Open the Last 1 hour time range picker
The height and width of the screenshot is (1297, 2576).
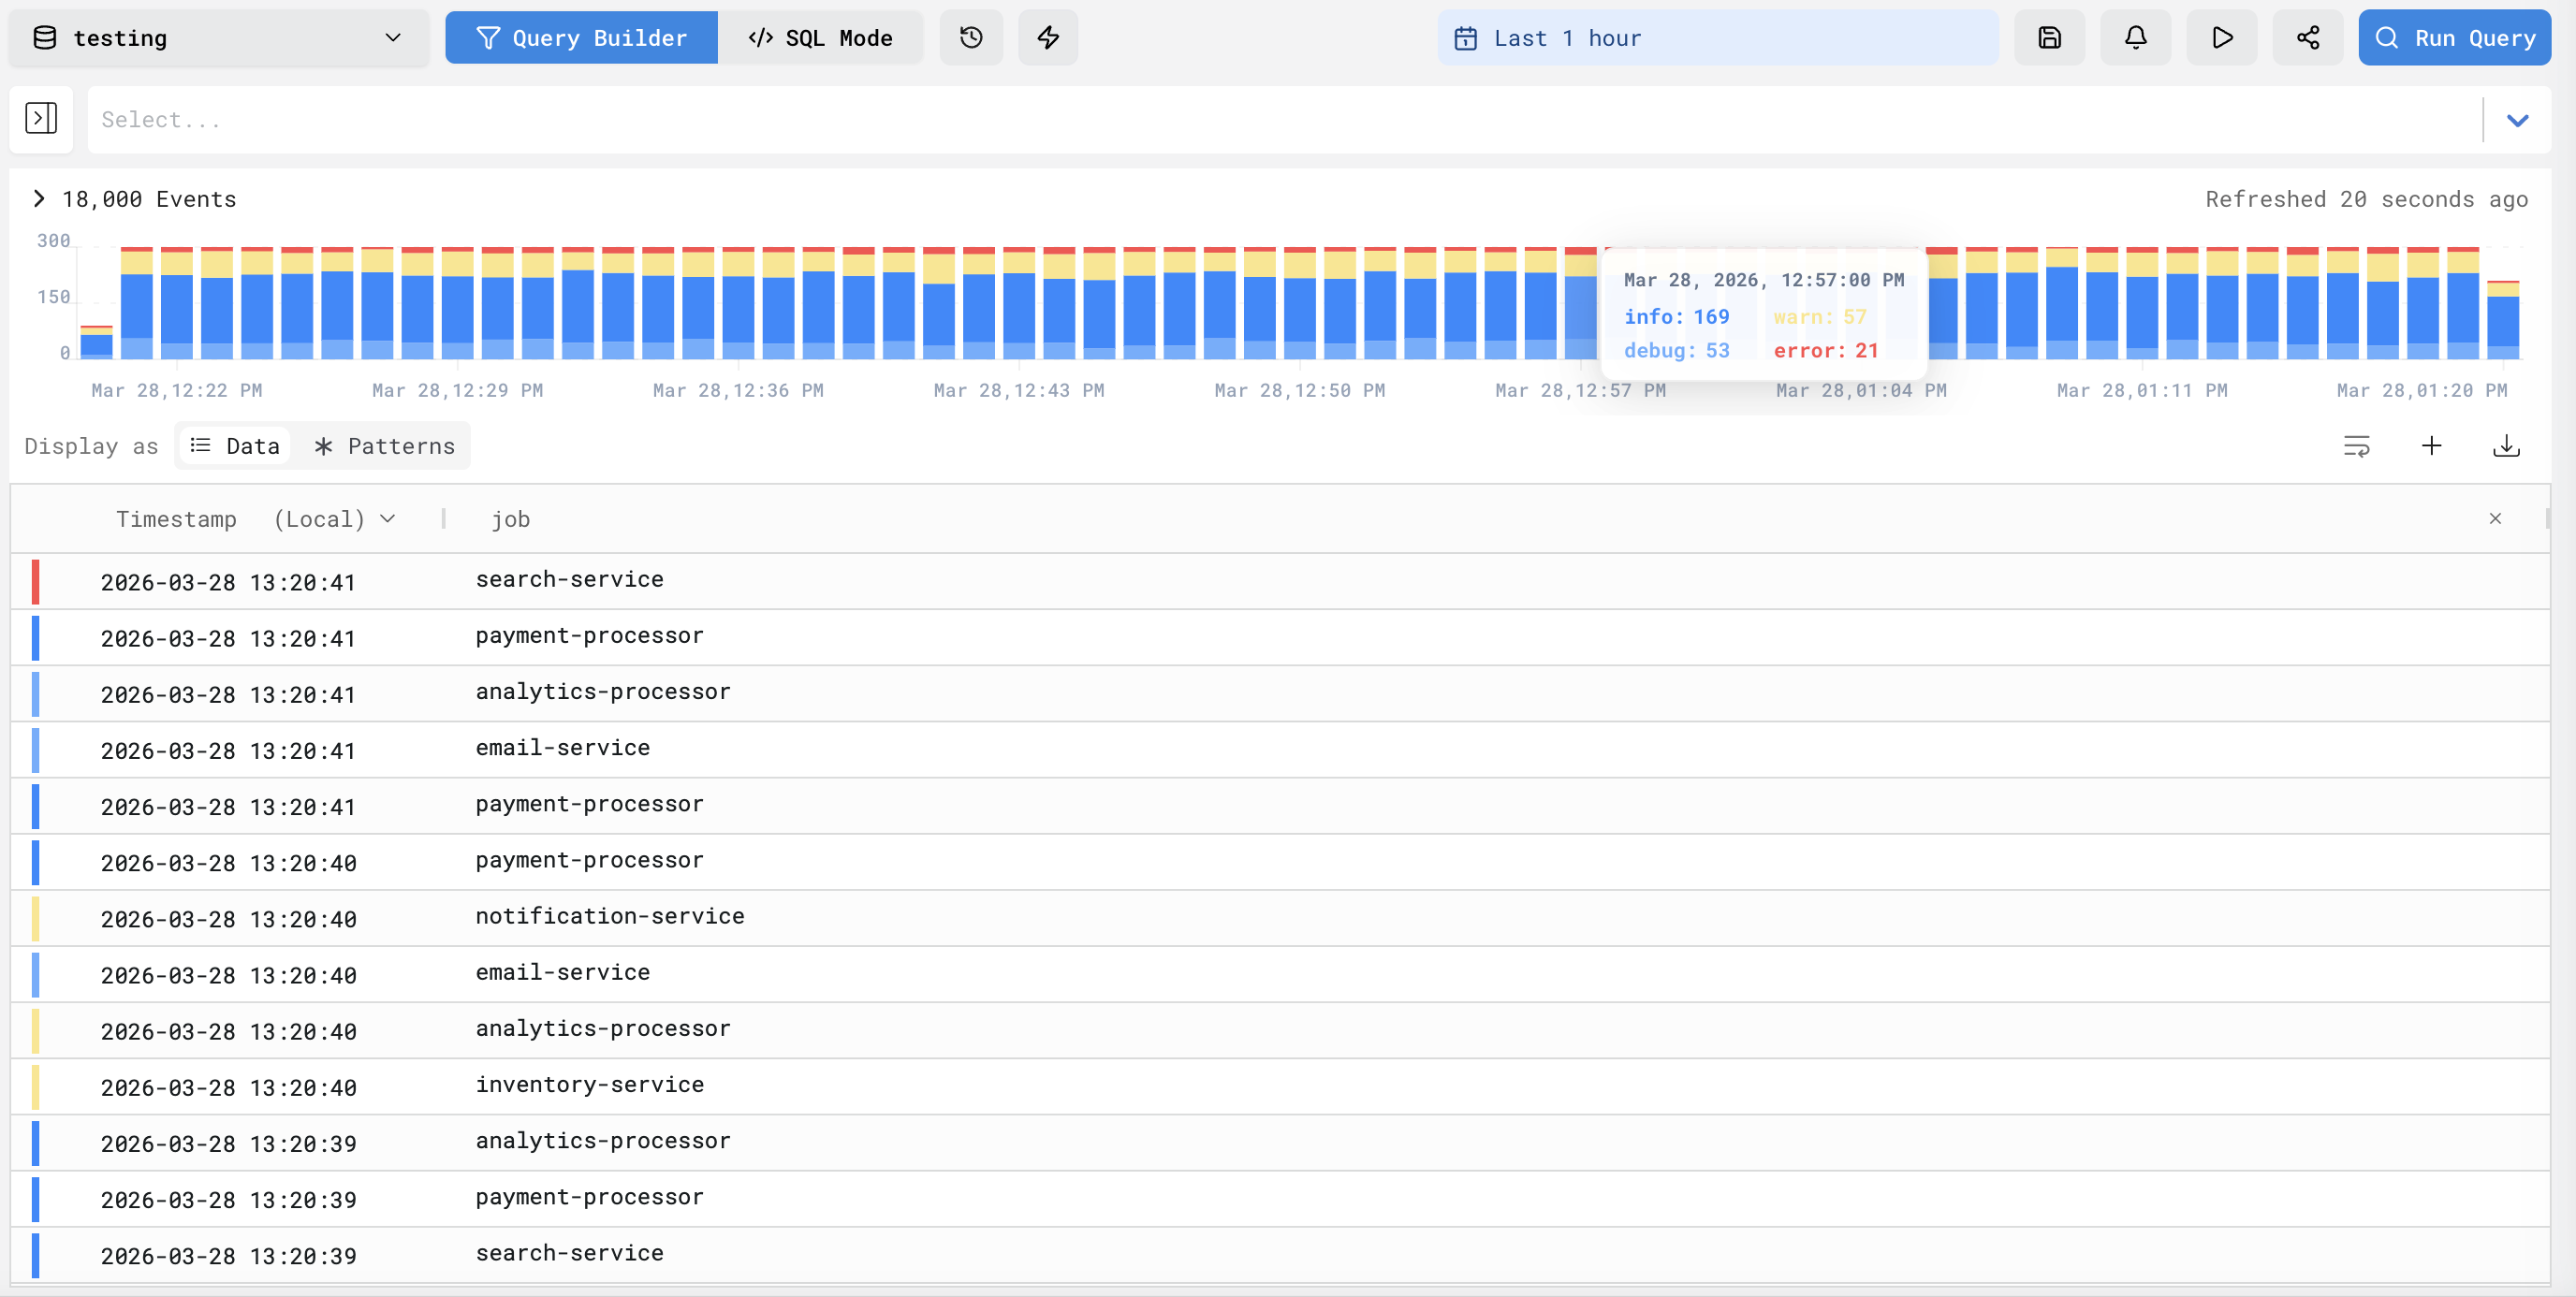[x=1716, y=38]
